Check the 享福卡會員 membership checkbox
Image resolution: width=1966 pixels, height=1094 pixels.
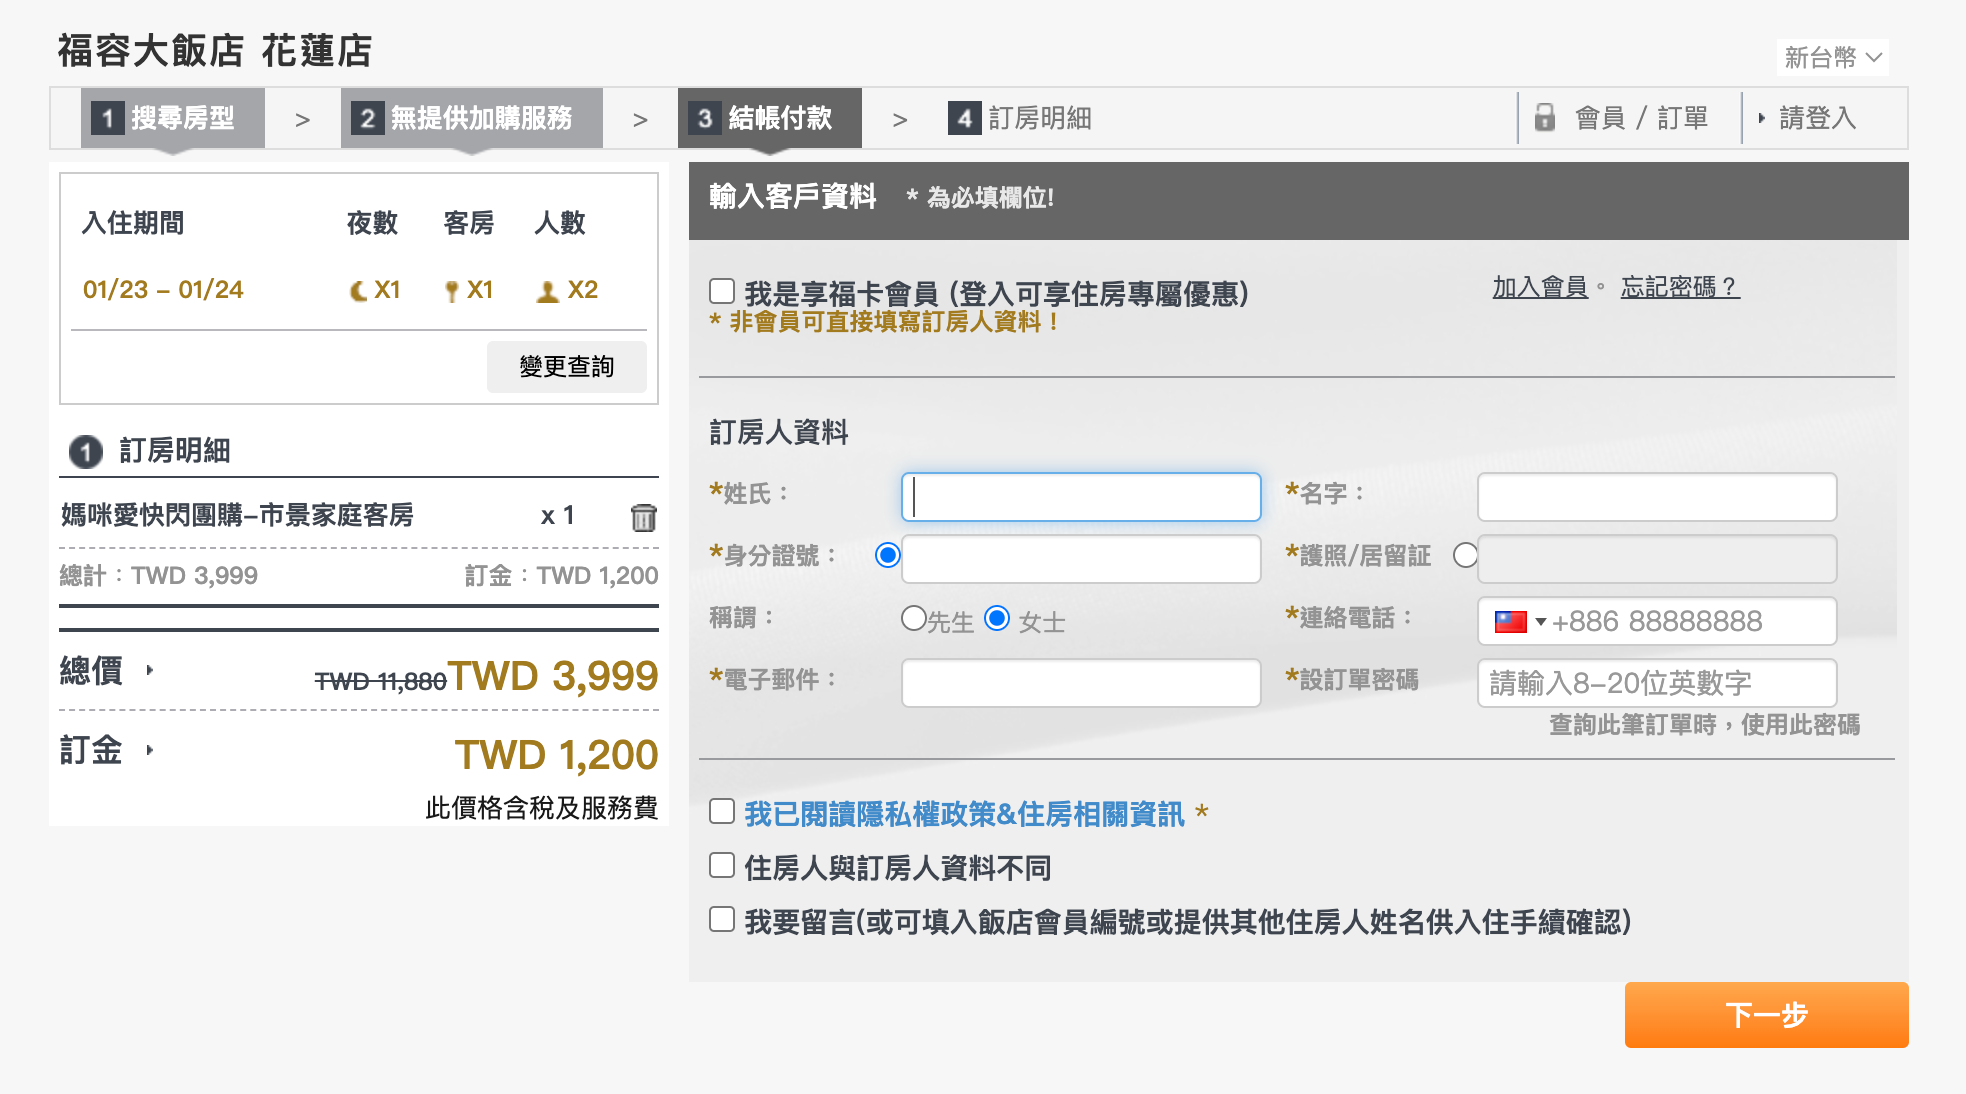(722, 291)
